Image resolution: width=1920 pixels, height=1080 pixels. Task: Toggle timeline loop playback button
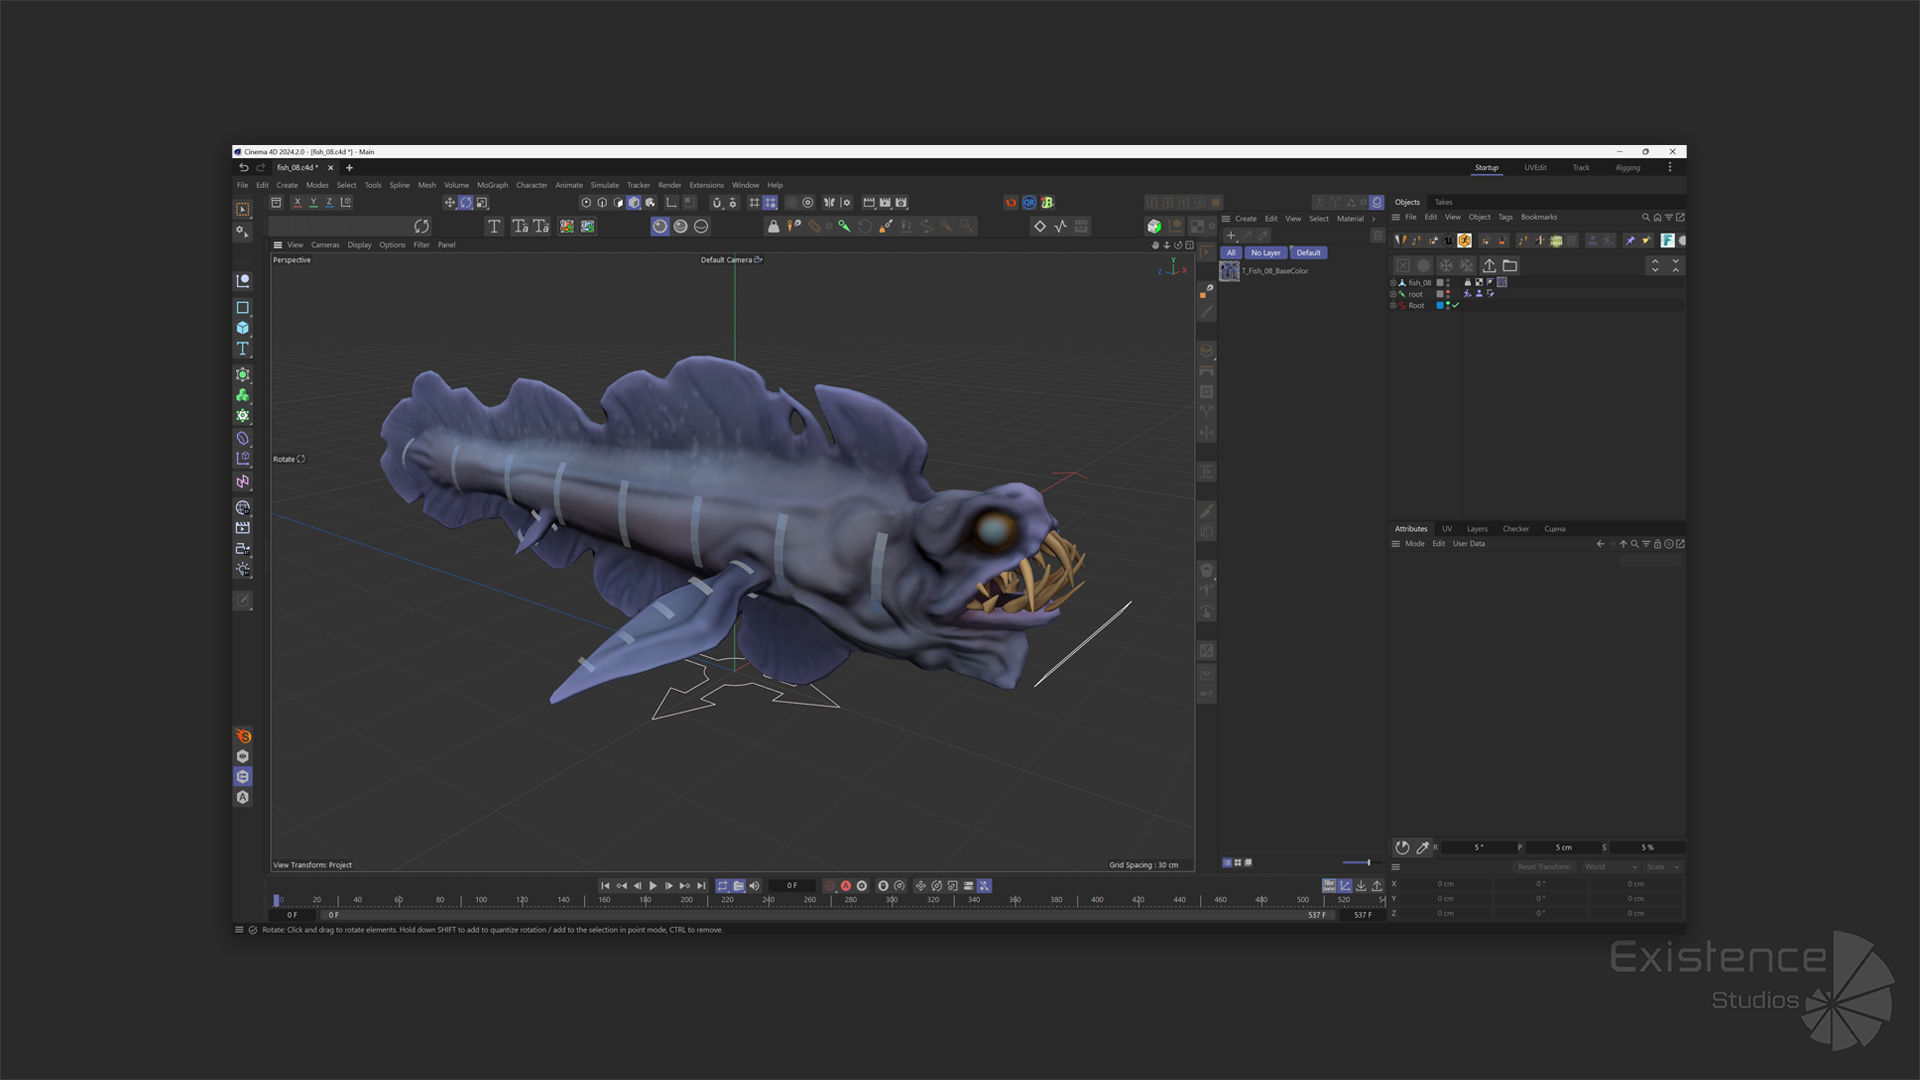click(x=722, y=886)
